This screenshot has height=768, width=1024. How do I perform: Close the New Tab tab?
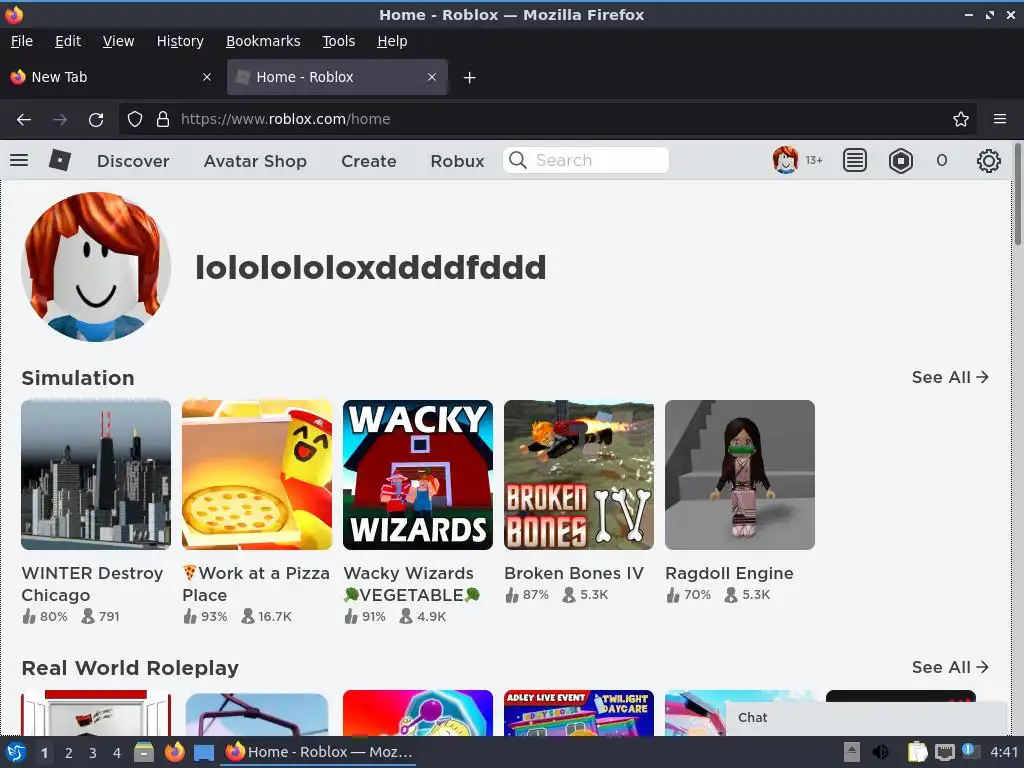(x=207, y=77)
